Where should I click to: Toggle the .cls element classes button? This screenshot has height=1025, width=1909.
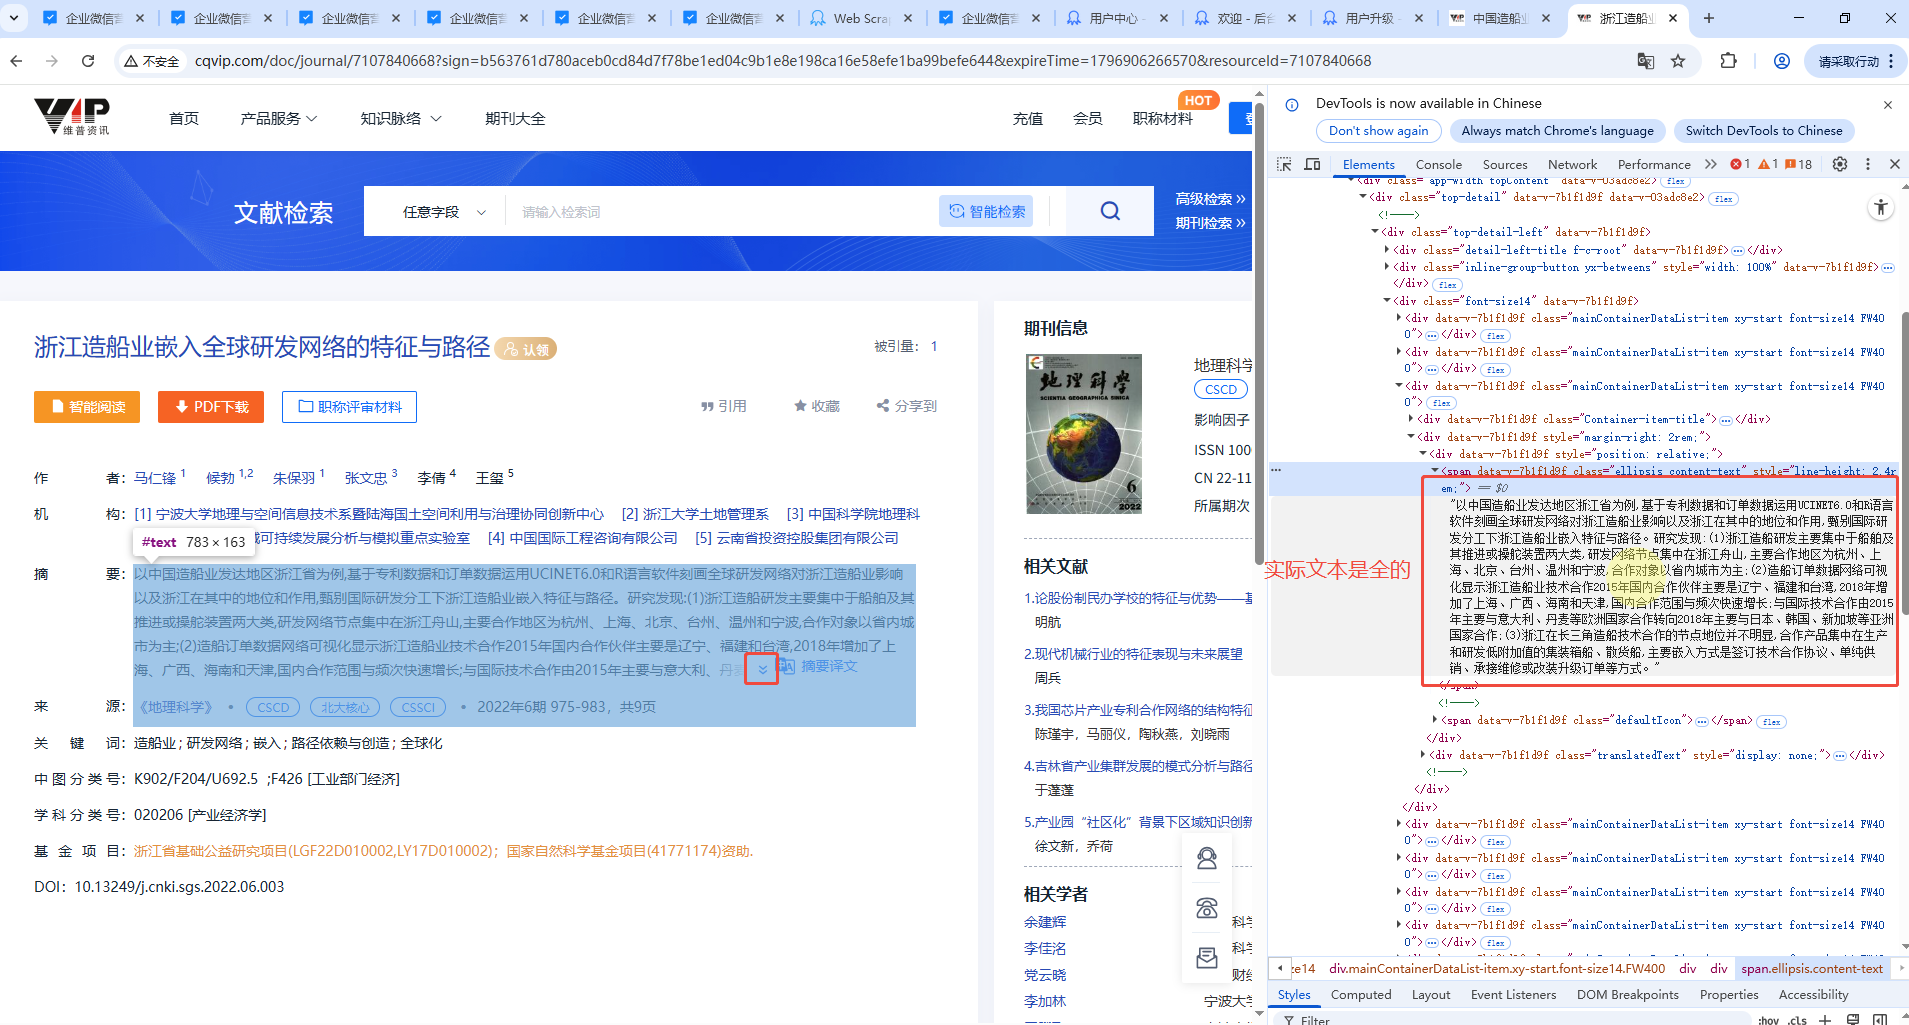[x=1797, y=1020]
